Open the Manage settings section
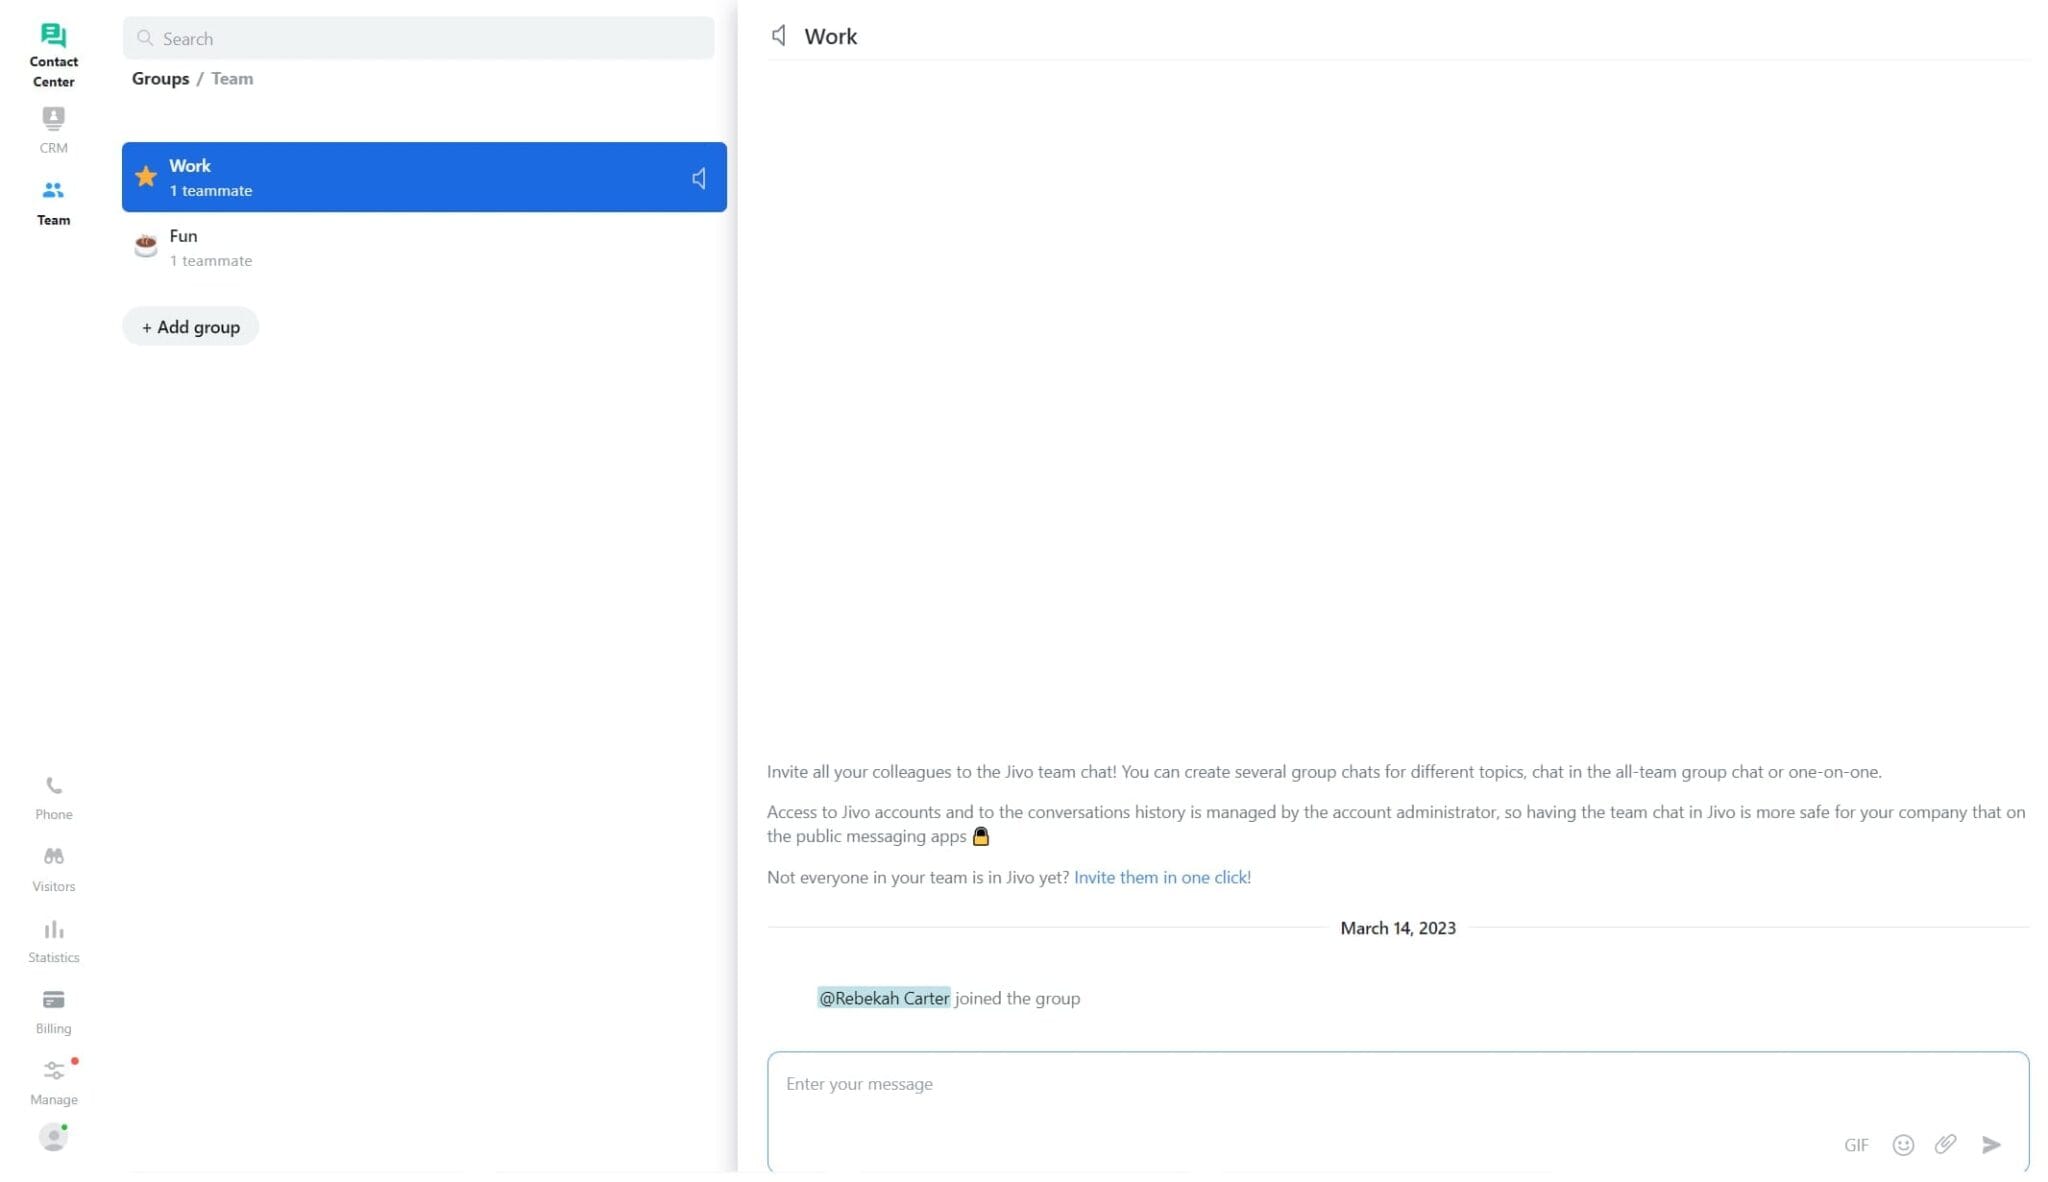 [x=53, y=1078]
